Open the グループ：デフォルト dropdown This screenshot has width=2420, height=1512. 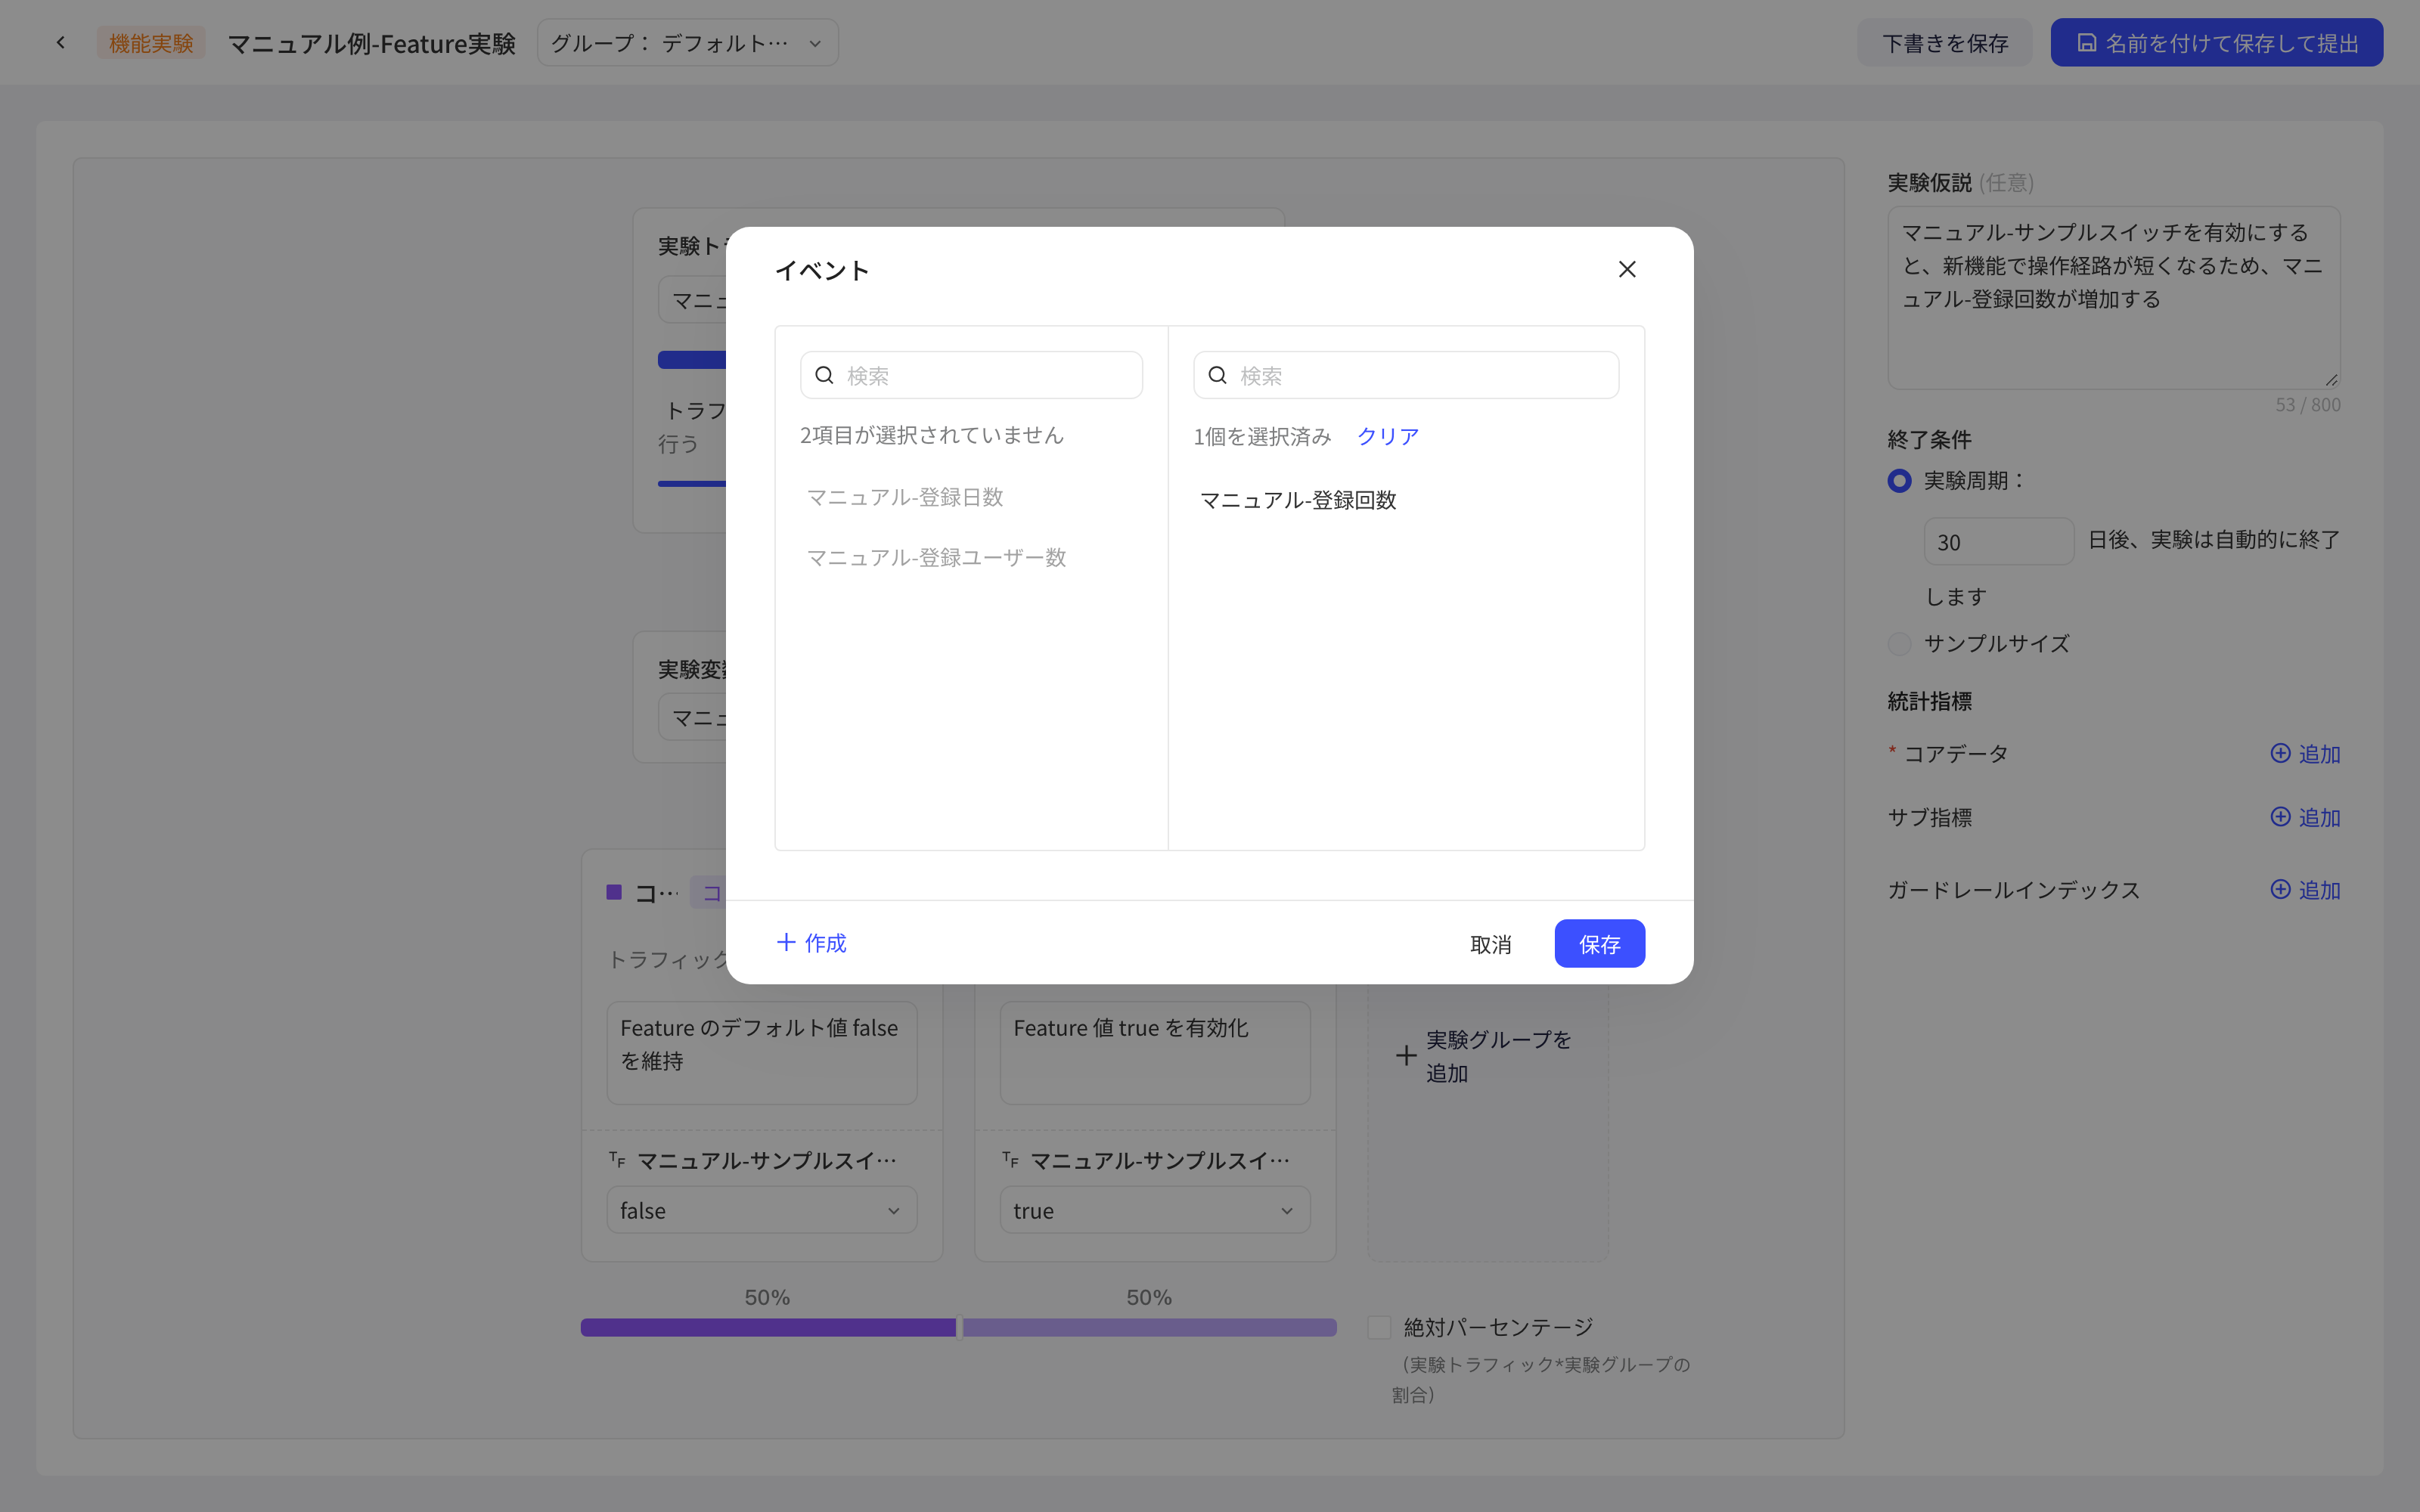pos(687,43)
